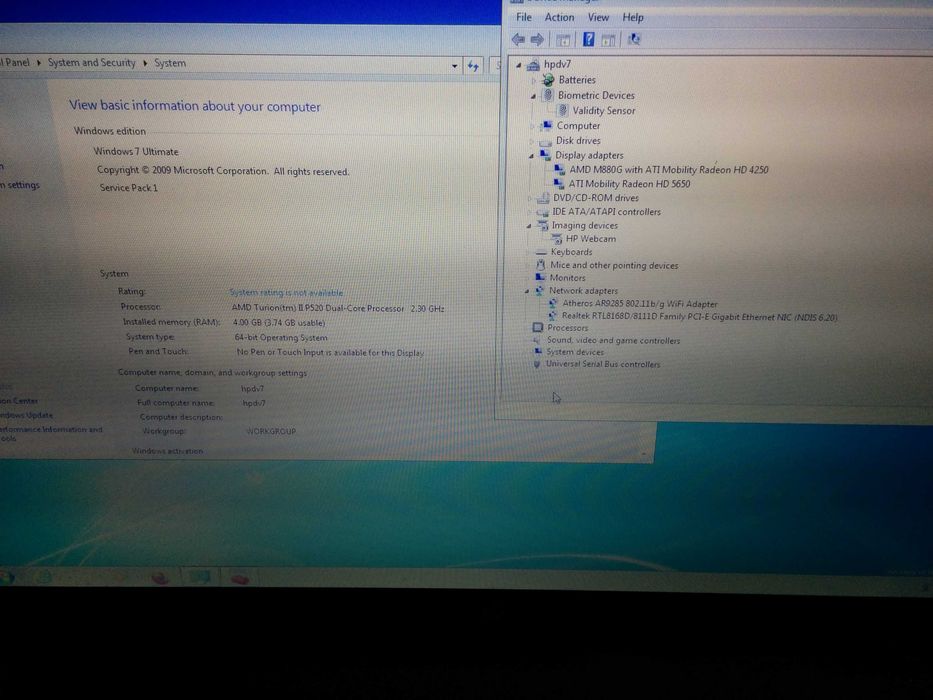Click 'Windows 7 Ultimate' edition text
933x700 pixels.
tap(136, 152)
